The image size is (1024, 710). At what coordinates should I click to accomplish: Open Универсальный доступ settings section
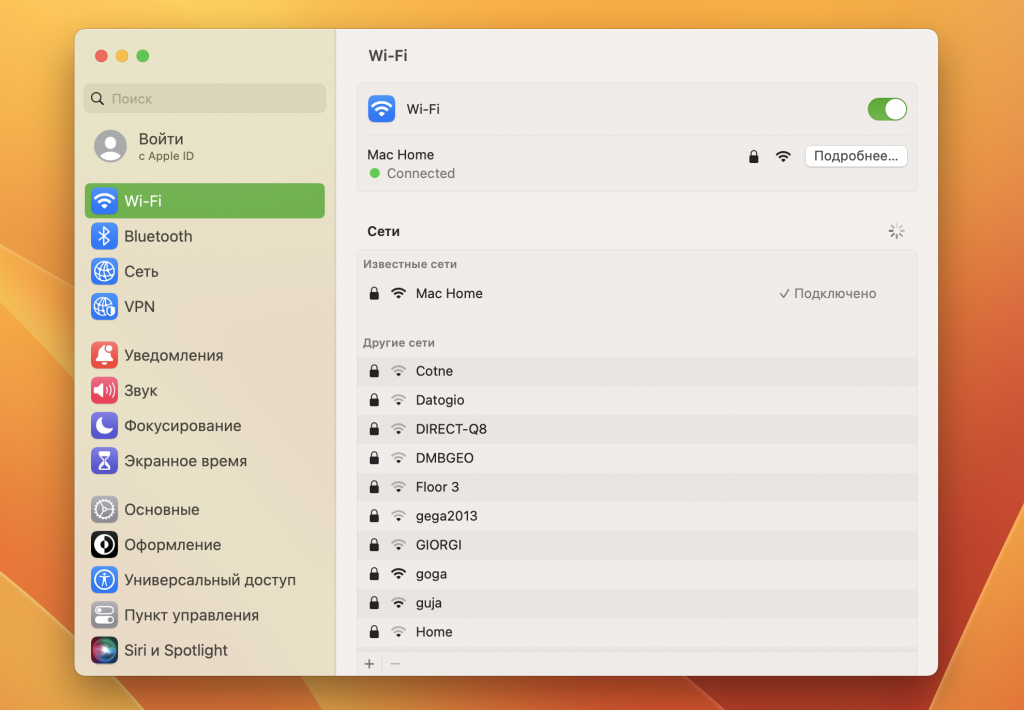coord(209,580)
